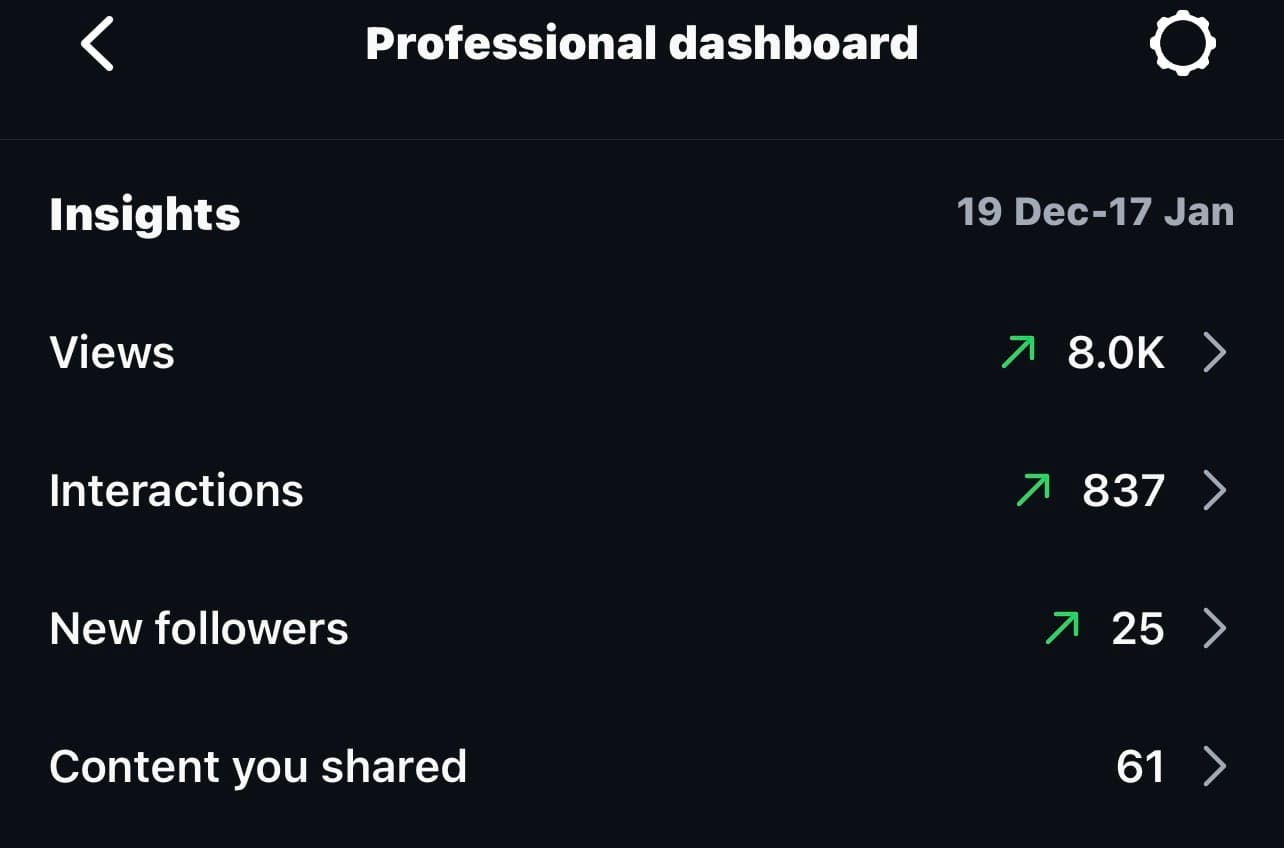Click the green trend arrow beside Interactions
This screenshot has width=1284, height=848.
[x=1033, y=490]
